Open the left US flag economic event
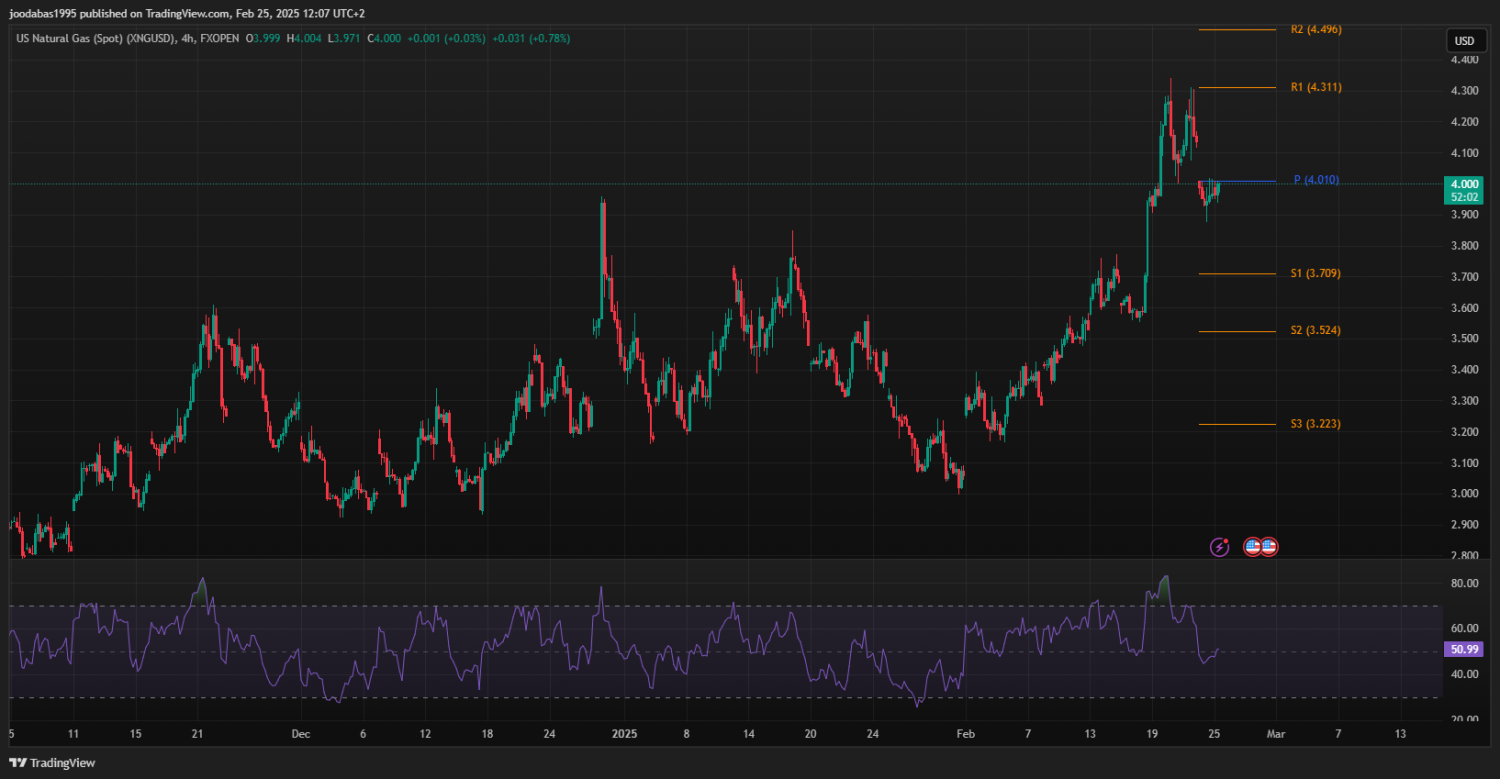1500x779 pixels. coord(1252,547)
